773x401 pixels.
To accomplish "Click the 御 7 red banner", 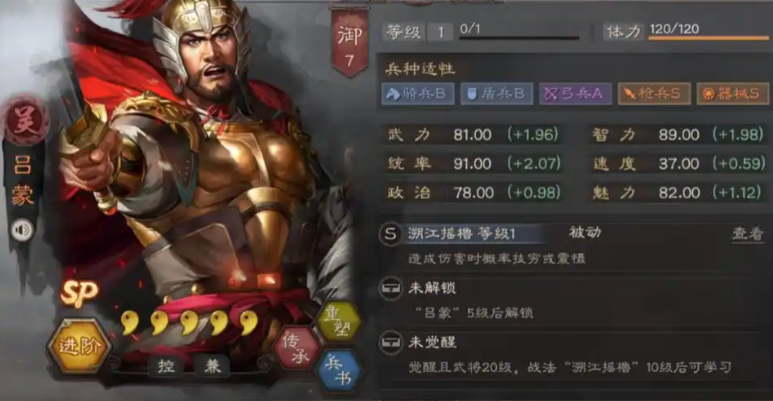I will coord(350,43).
